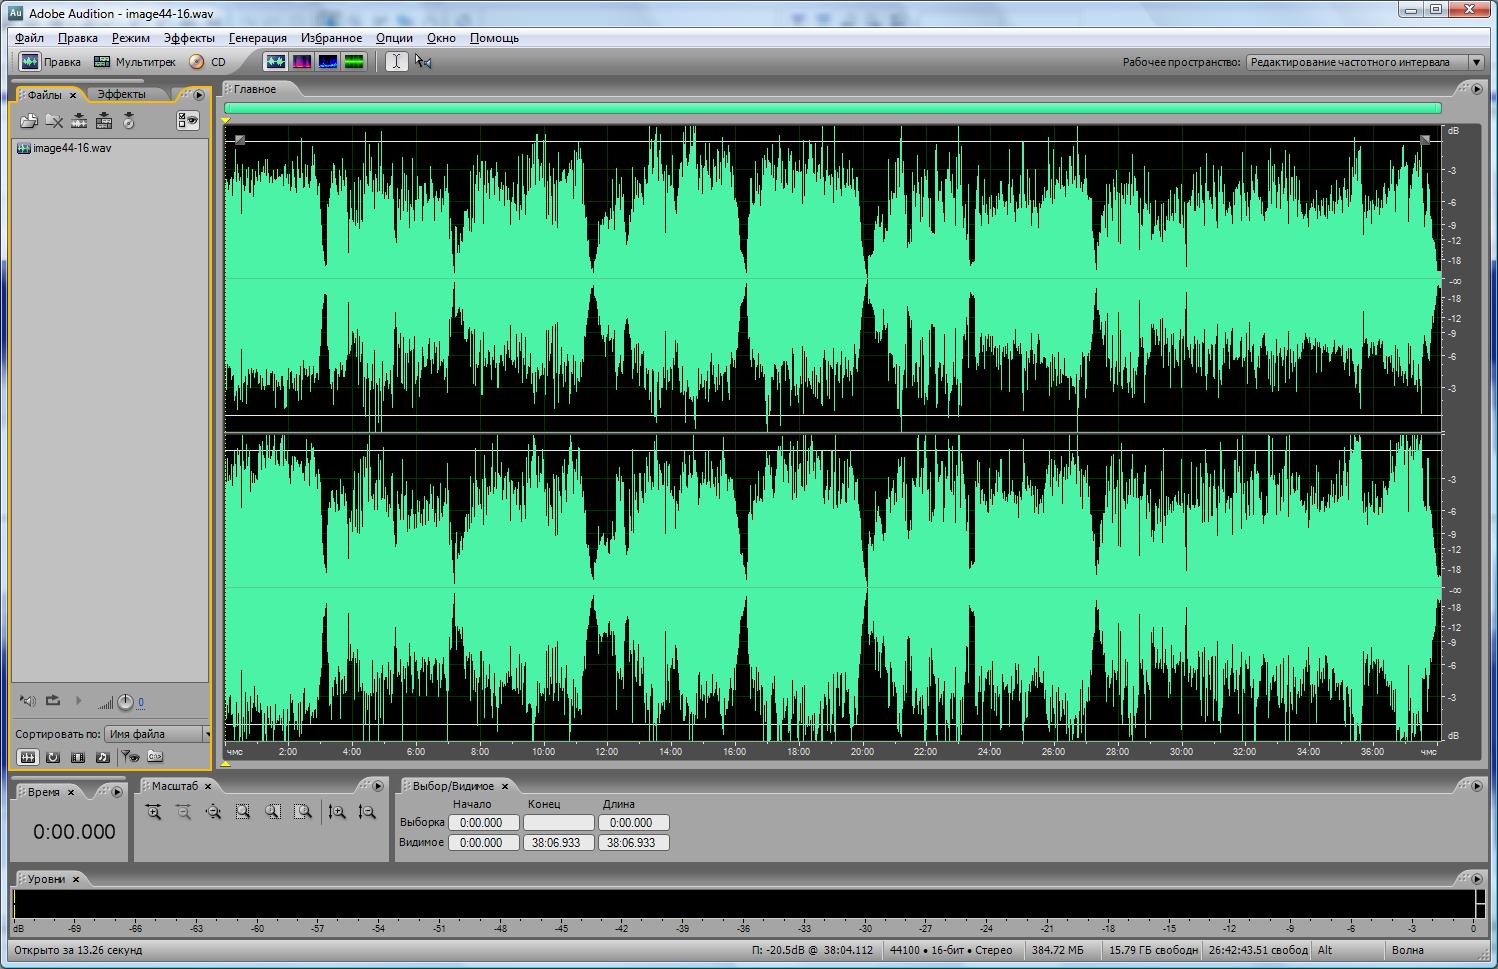Click the Zoom Out Full icon
1498x969 pixels.
(x=213, y=812)
